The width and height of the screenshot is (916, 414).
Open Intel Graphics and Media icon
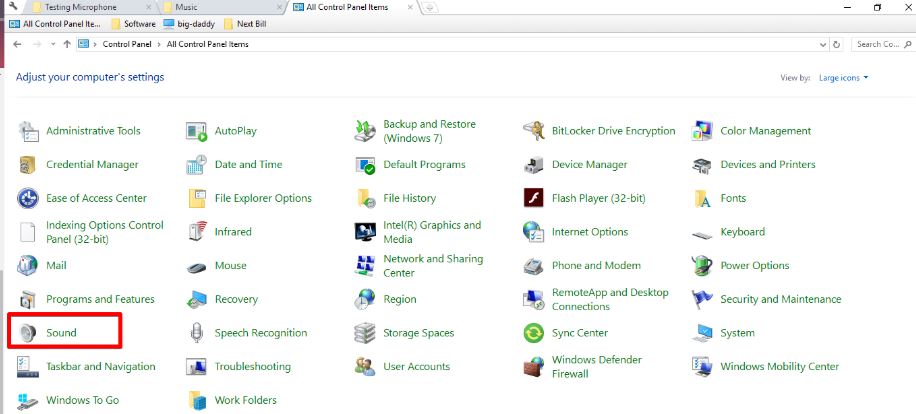pos(365,232)
